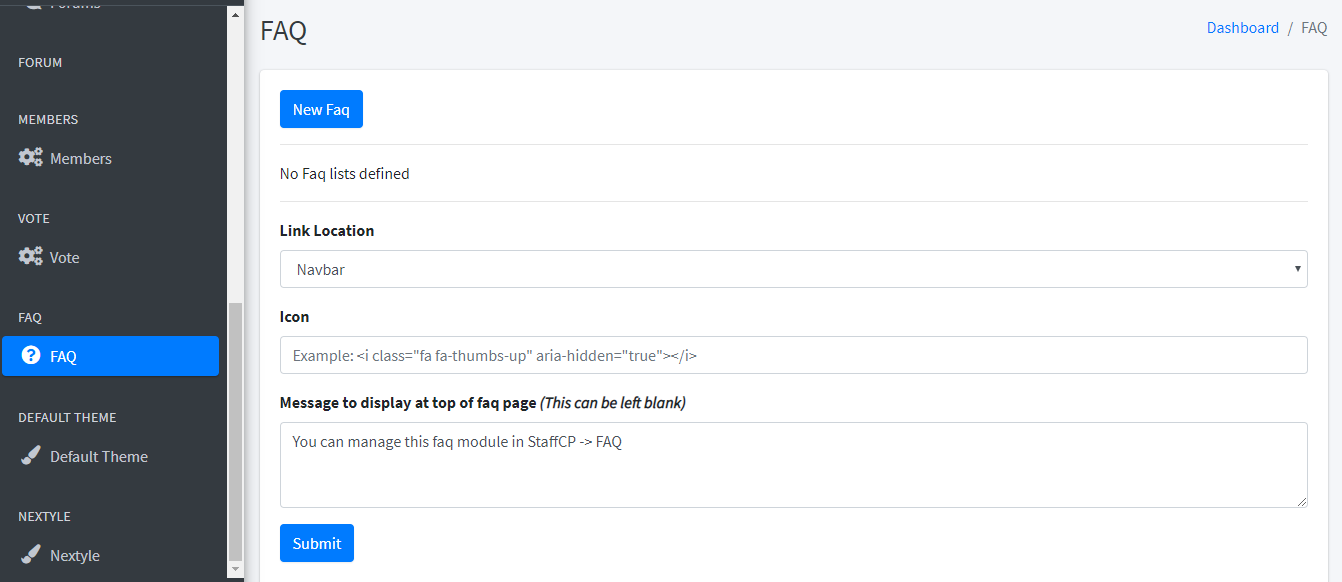This screenshot has height=582, width=1342.
Task: Open Dashboard via the breadcrumb link
Action: pos(1242,27)
